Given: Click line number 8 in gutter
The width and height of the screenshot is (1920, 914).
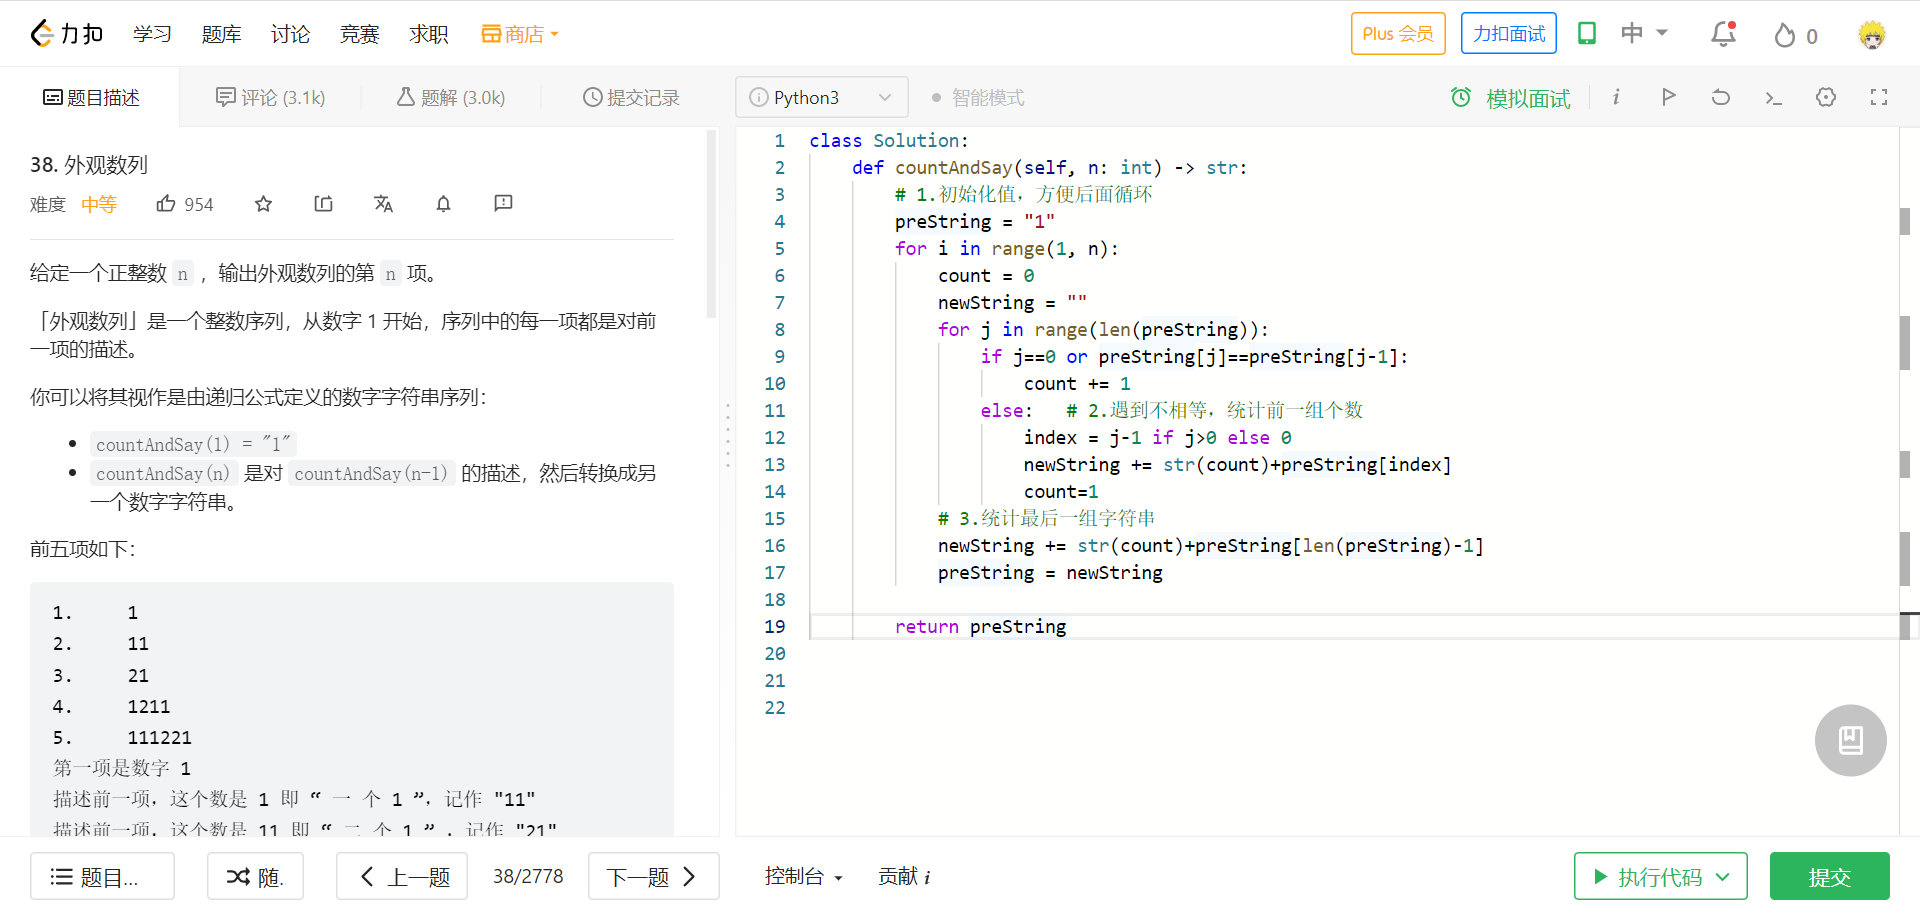Looking at the screenshot, I should pos(779,329).
